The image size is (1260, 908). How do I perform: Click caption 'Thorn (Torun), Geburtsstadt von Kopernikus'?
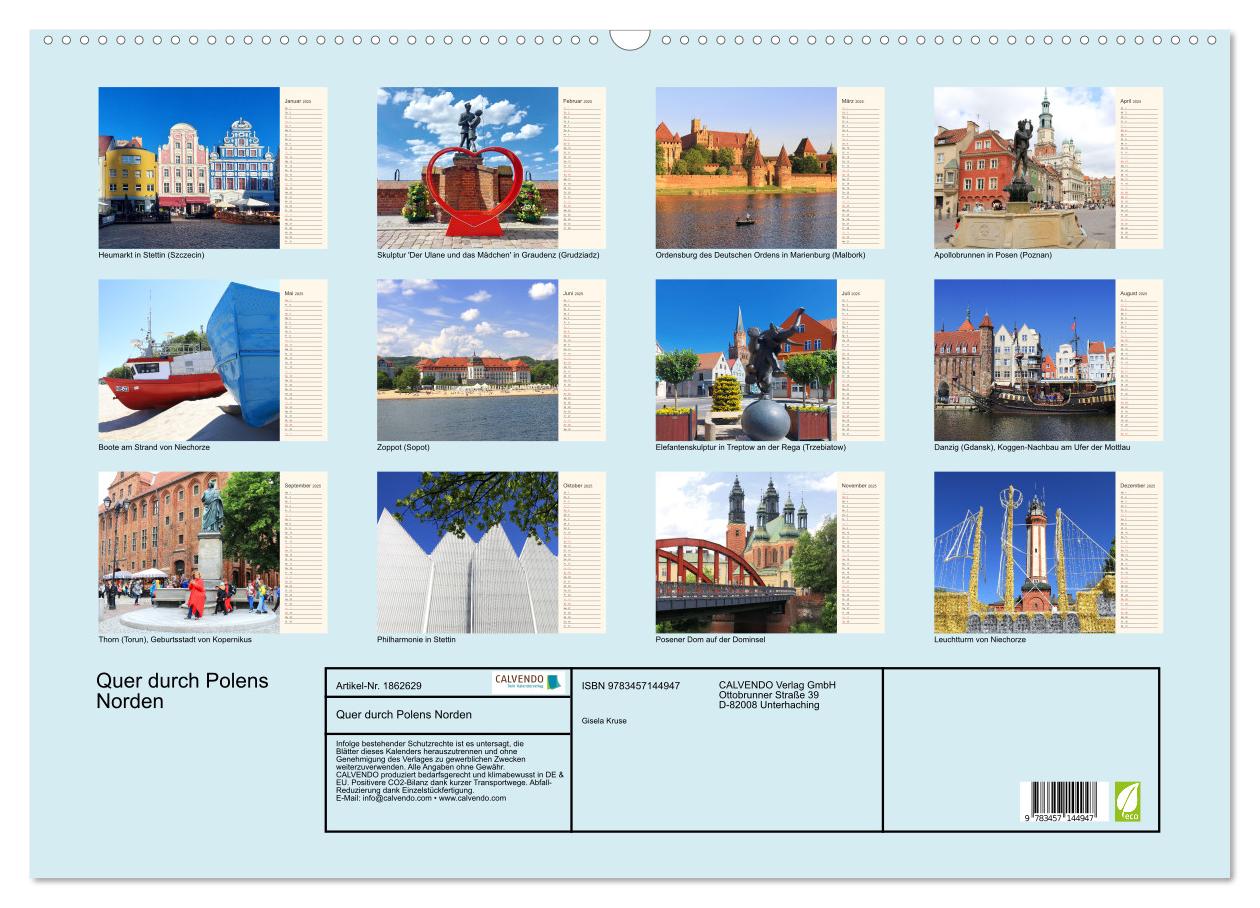tap(175, 639)
